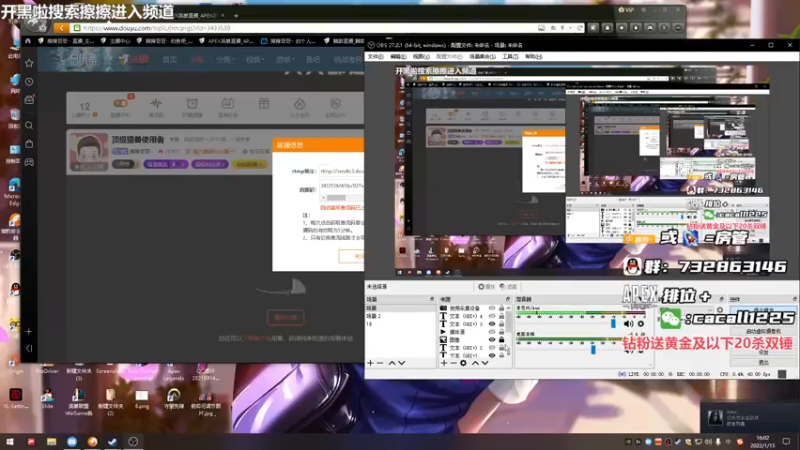Viewport: 800px width, 450px height.
Task: Remove the selected scene with the minus icon
Action: point(380,363)
